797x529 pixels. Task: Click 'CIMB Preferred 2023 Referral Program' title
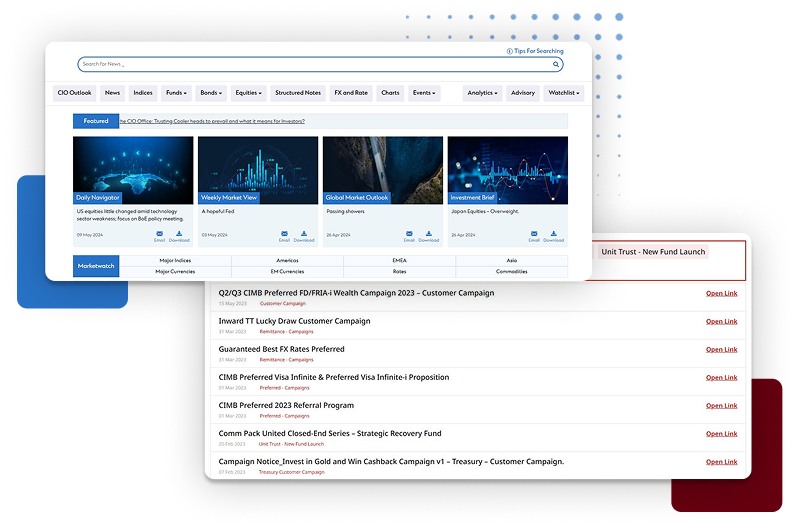coord(286,406)
